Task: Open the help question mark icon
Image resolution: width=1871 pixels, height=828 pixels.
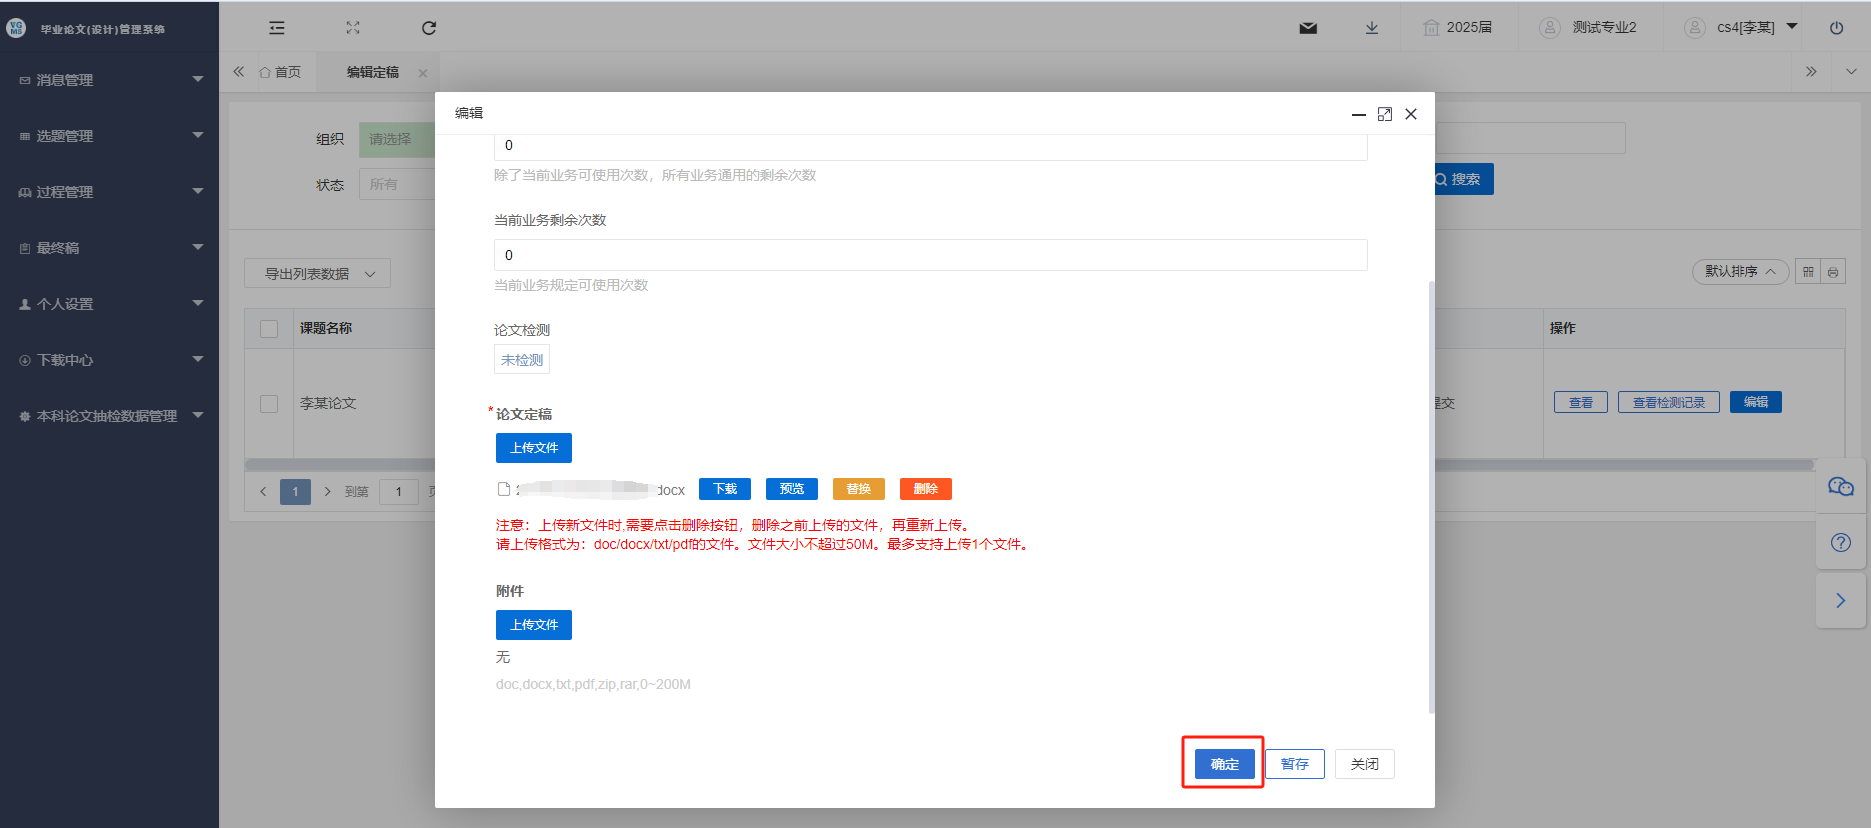Action: coord(1841,543)
